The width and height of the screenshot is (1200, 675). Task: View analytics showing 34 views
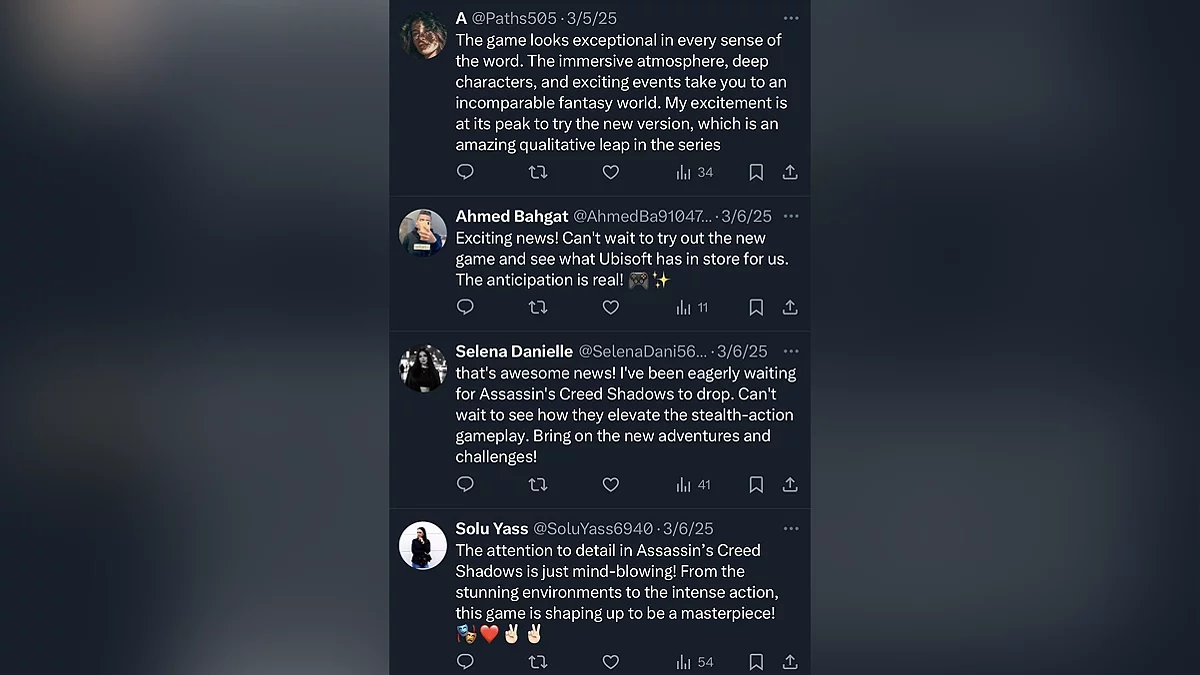(x=694, y=172)
